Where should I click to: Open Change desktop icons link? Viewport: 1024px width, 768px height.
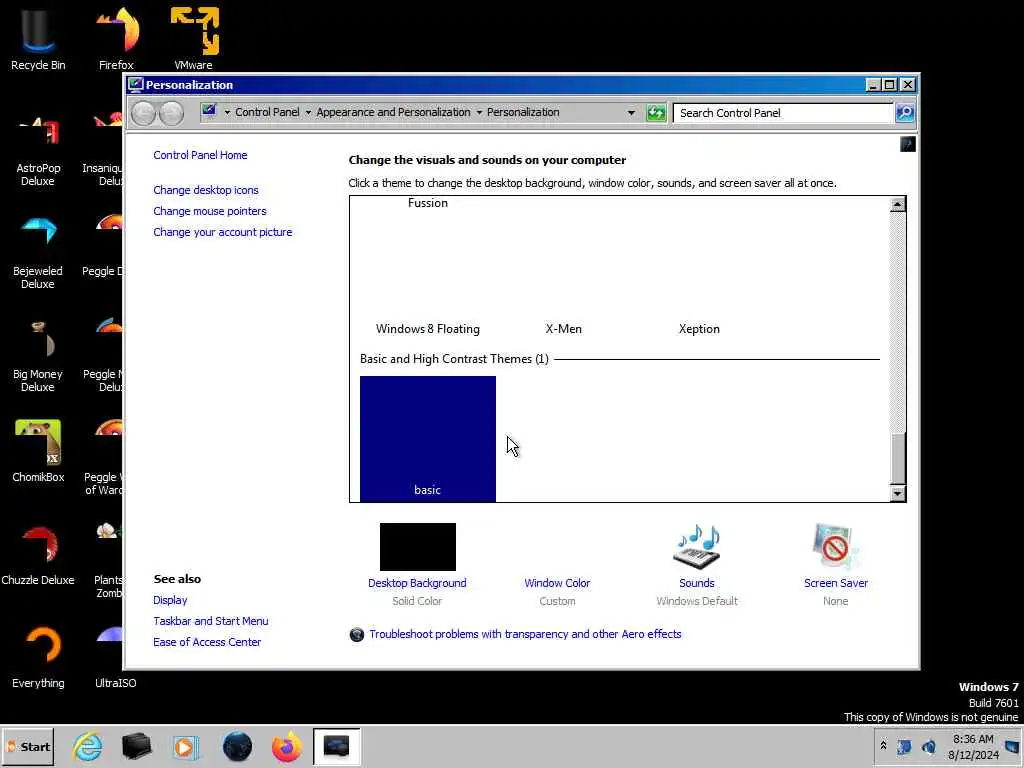coord(206,190)
